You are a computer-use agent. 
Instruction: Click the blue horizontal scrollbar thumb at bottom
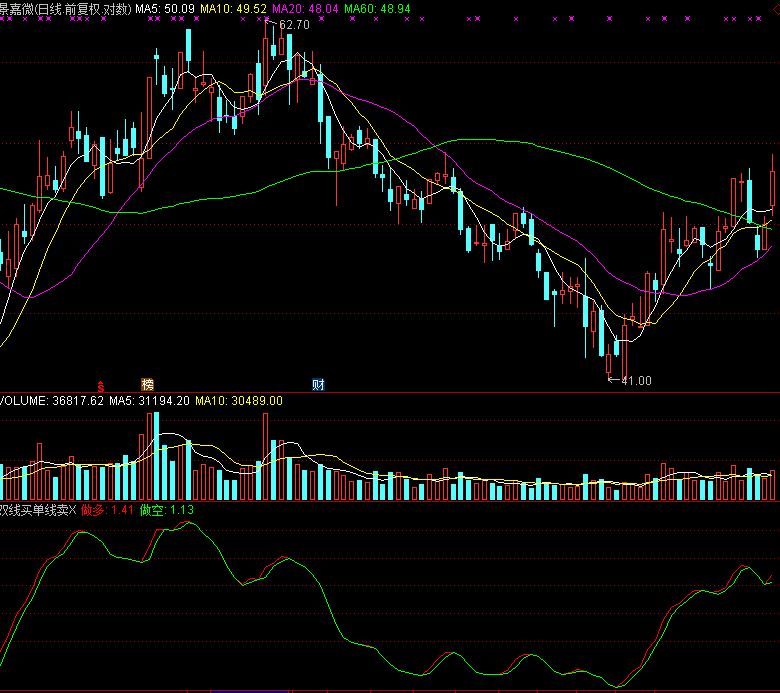tap(249, 692)
